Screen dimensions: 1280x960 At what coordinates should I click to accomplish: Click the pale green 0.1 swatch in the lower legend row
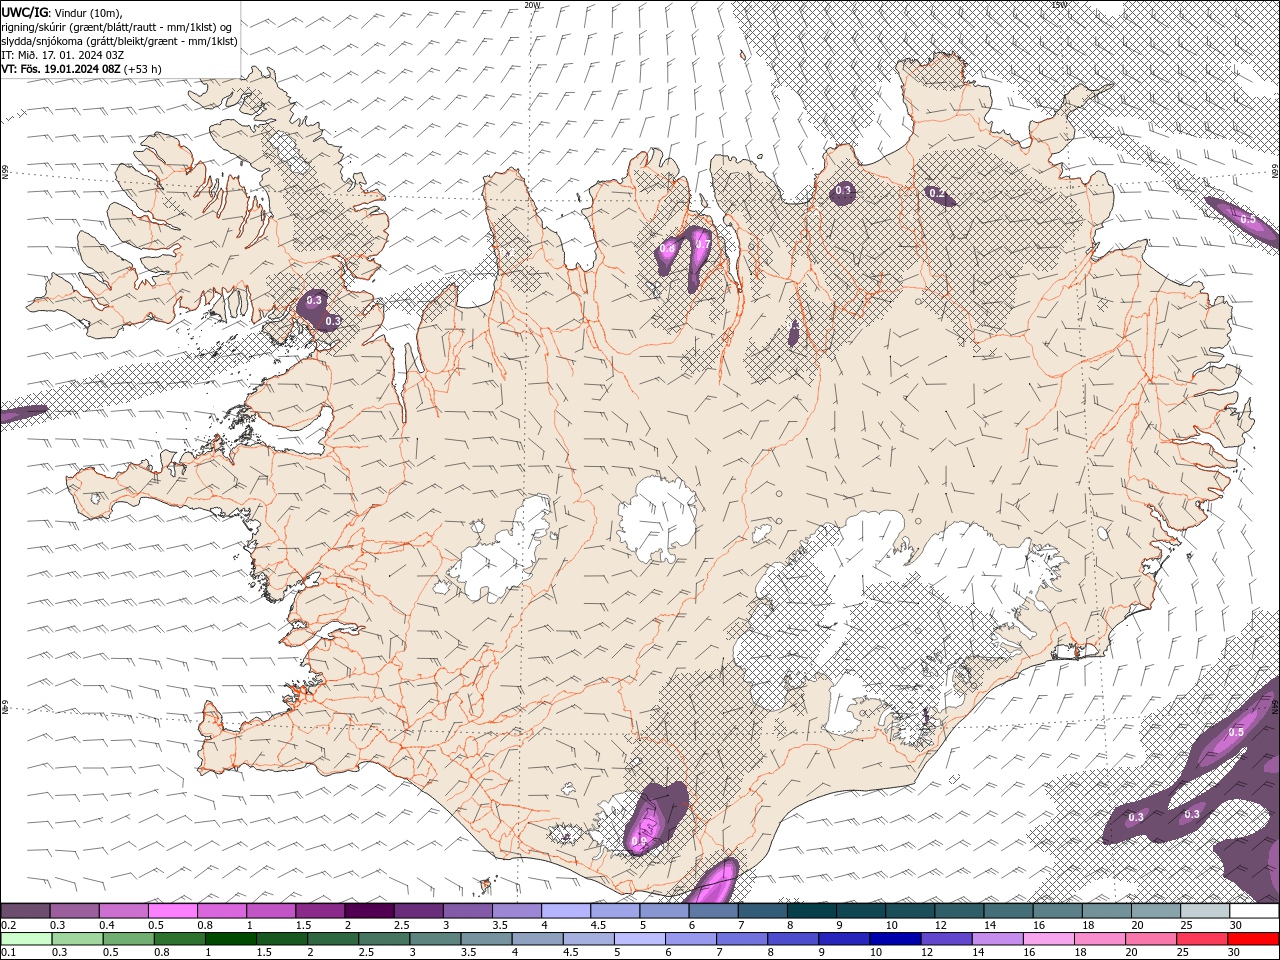[x=26, y=939]
